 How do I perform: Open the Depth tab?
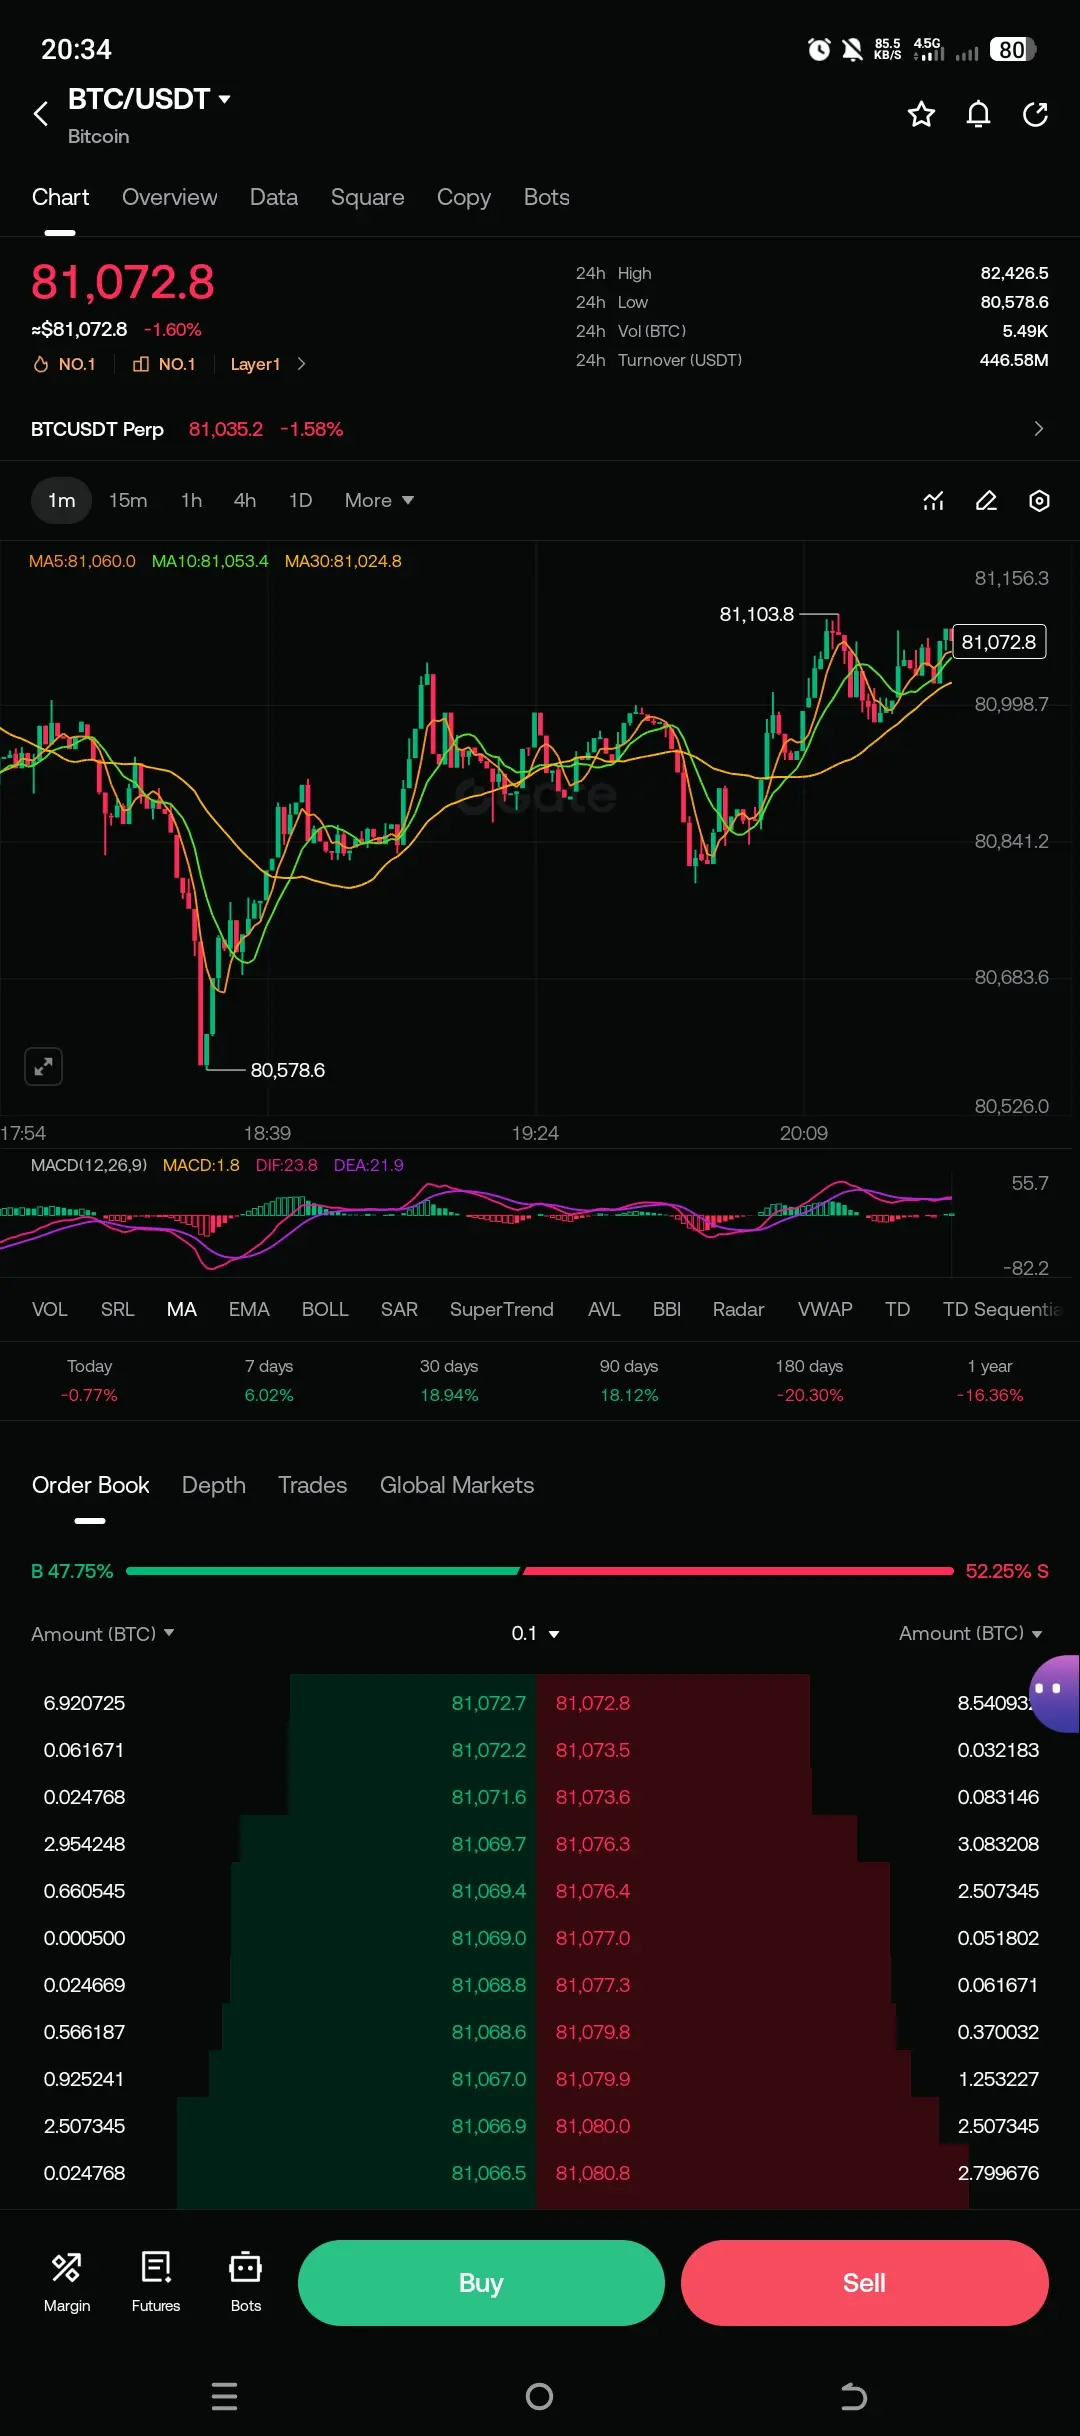(214, 1485)
